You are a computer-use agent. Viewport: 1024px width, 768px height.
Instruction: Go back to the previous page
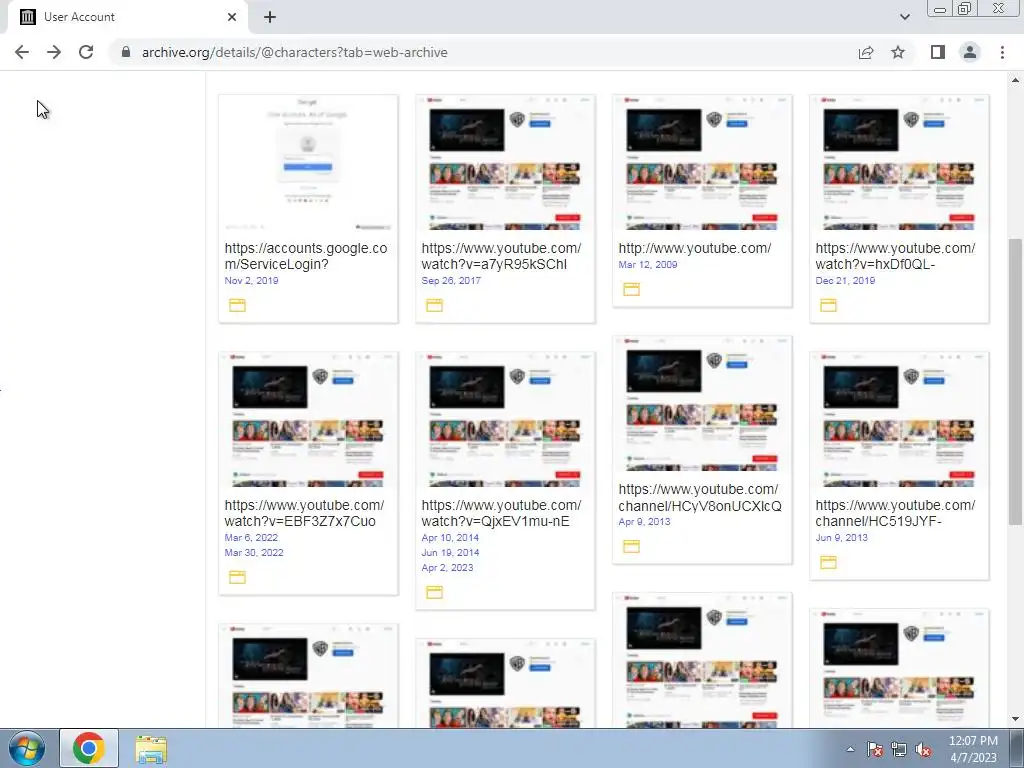[x=22, y=52]
